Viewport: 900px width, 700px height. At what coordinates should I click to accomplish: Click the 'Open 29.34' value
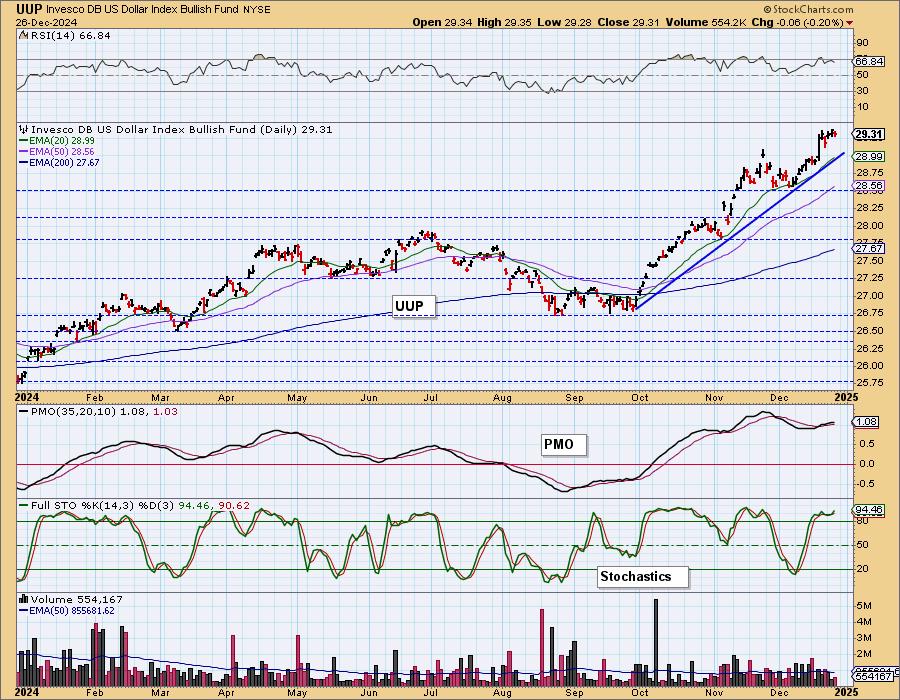441,22
